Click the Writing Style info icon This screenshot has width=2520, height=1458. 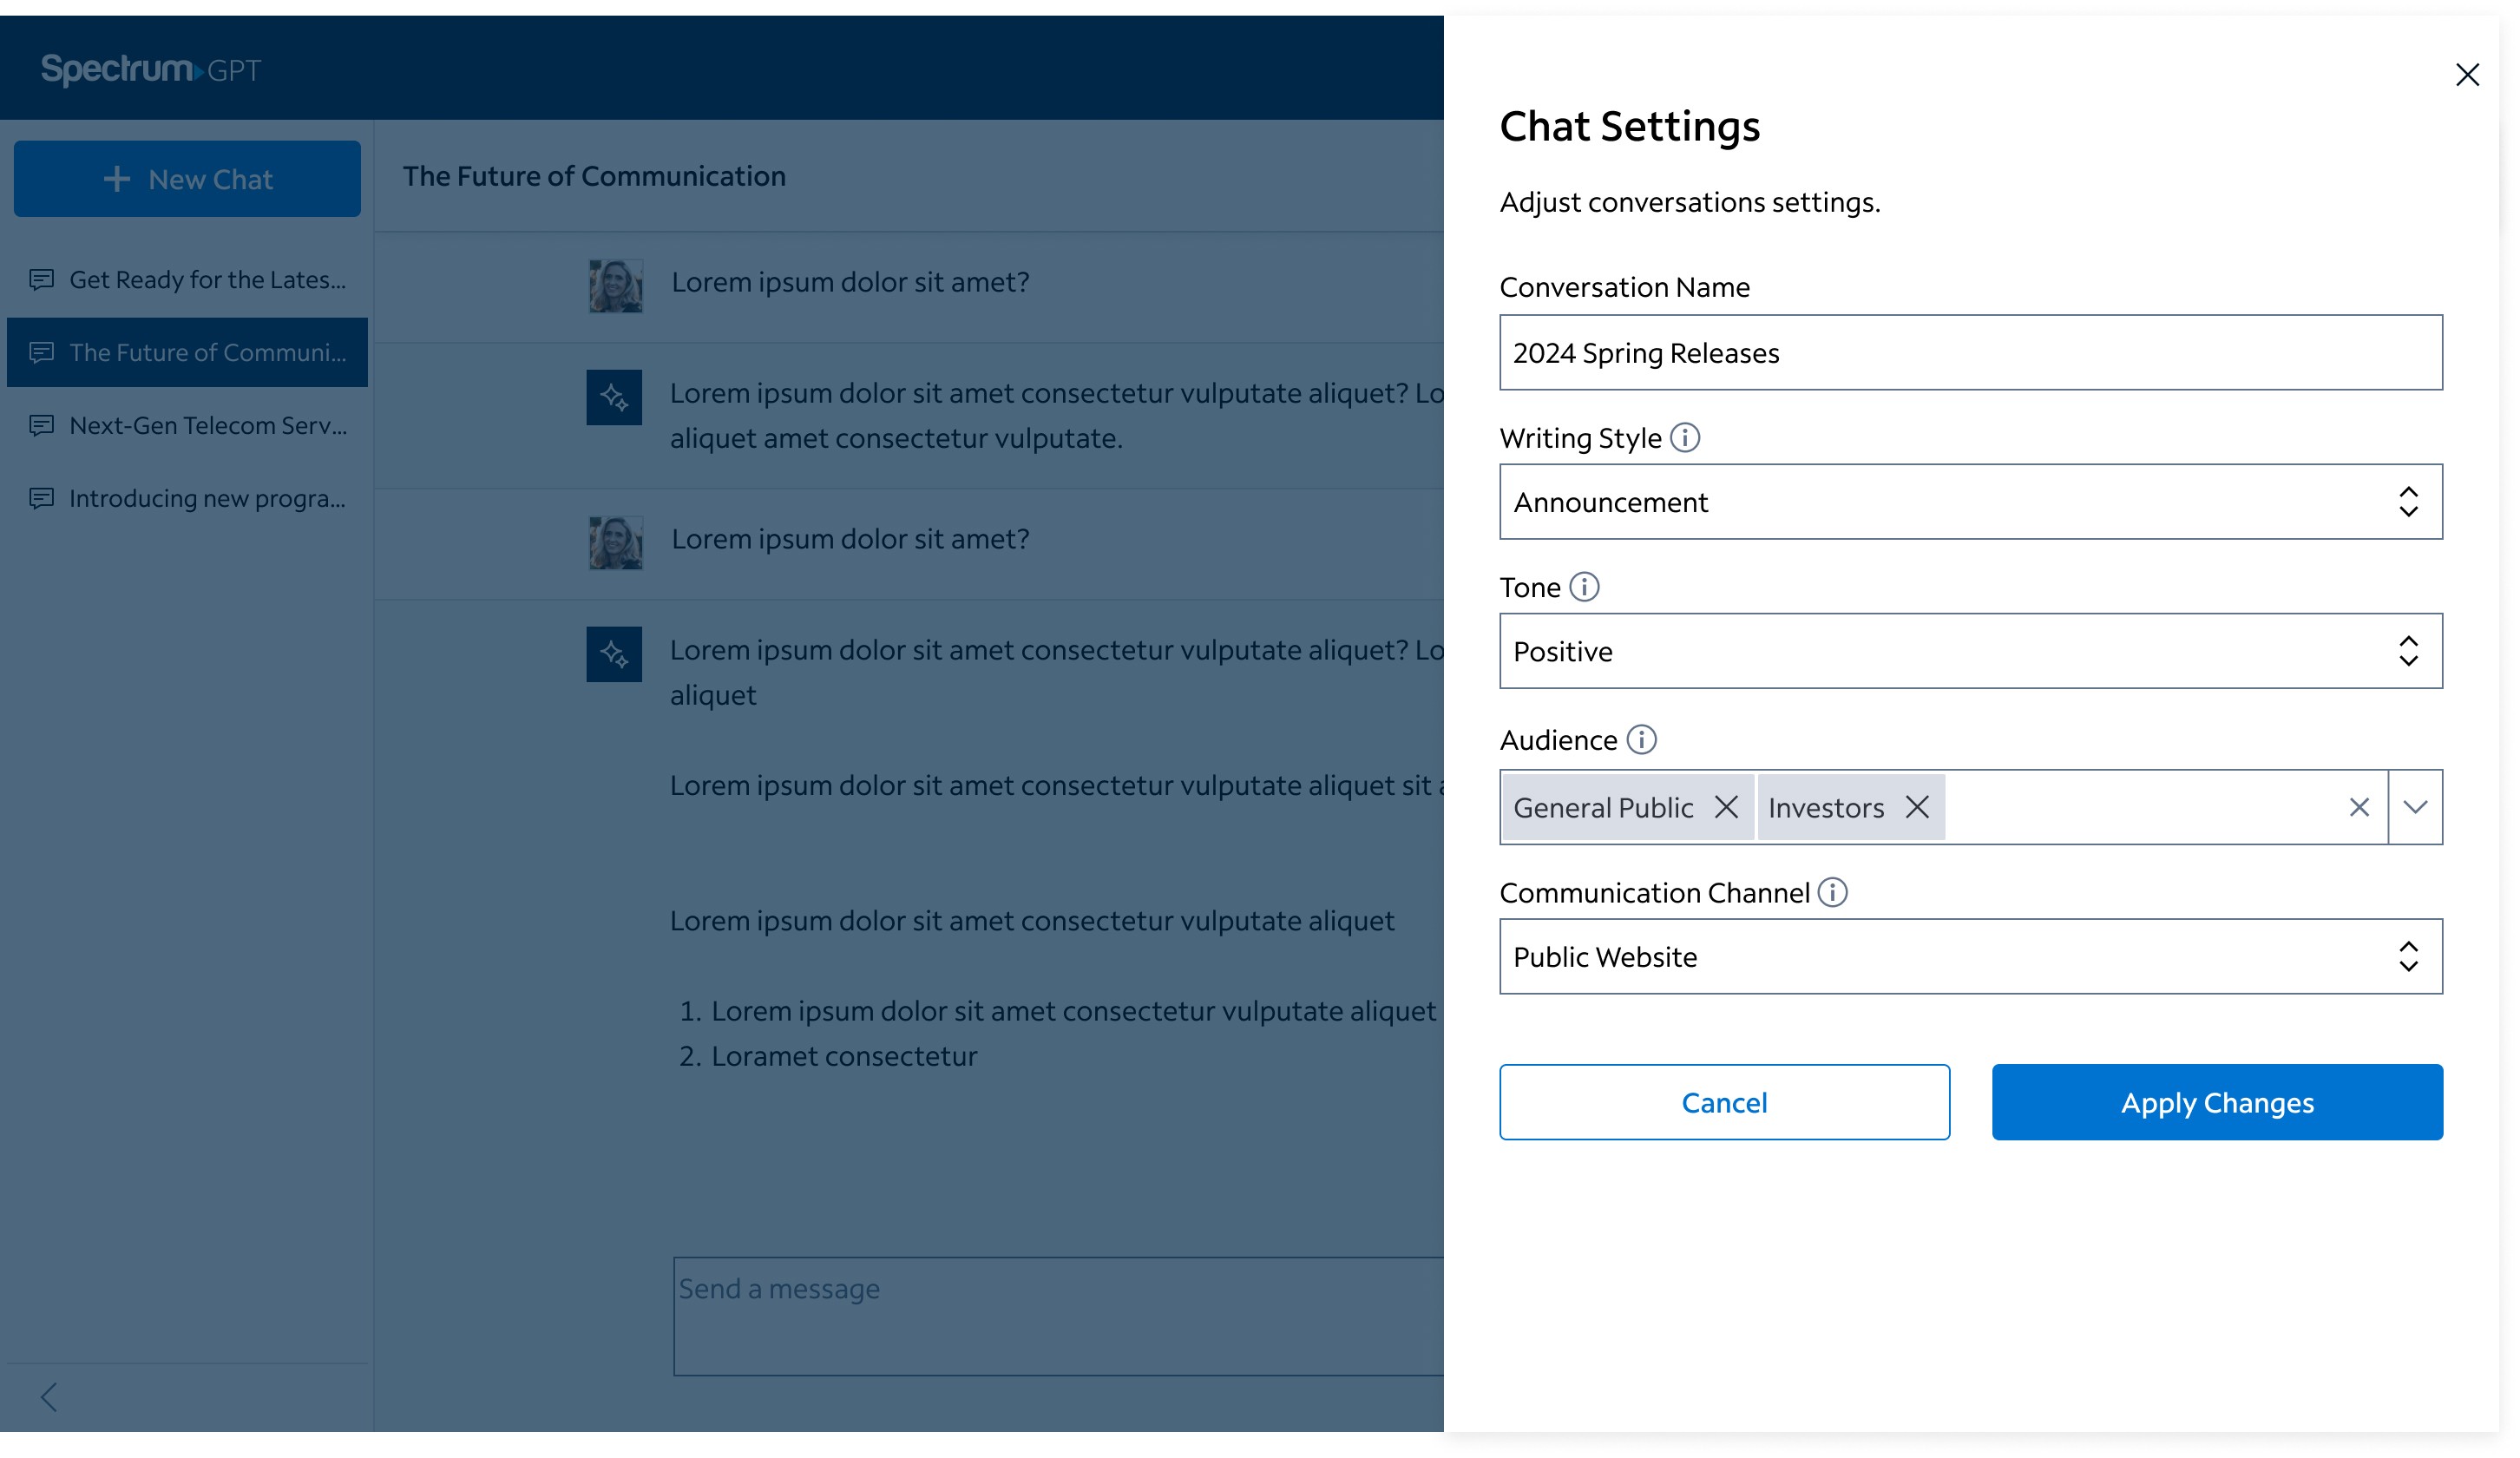(x=1685, y=438)
